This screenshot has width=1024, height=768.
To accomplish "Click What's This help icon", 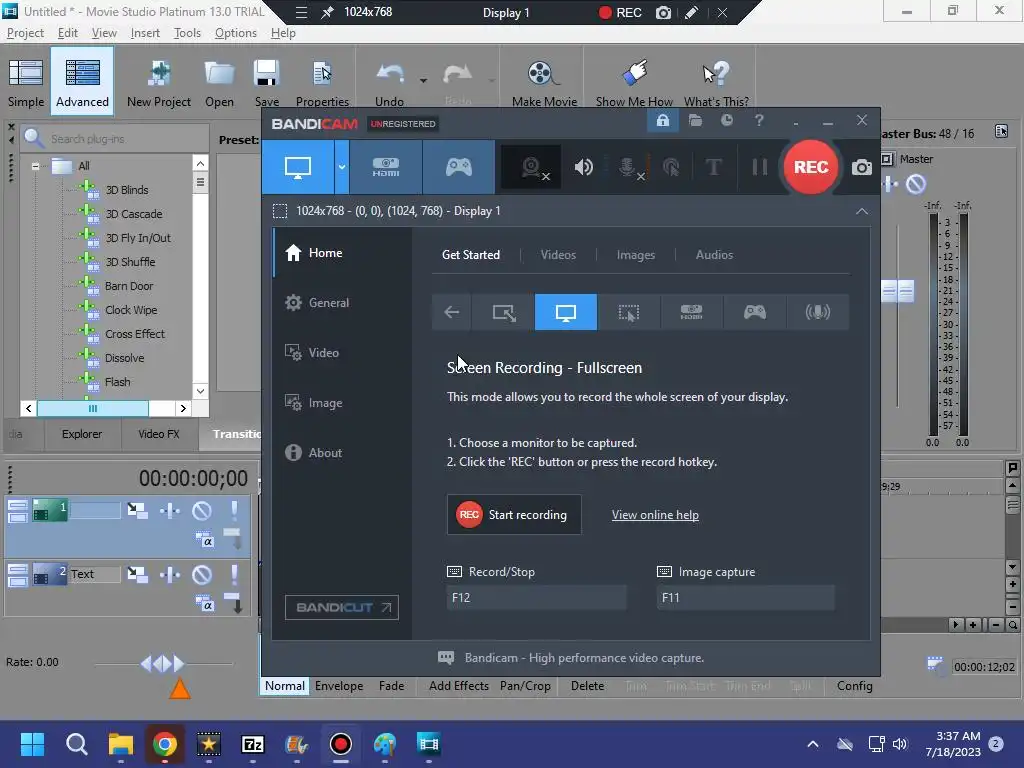I will (x=716, y=82).
